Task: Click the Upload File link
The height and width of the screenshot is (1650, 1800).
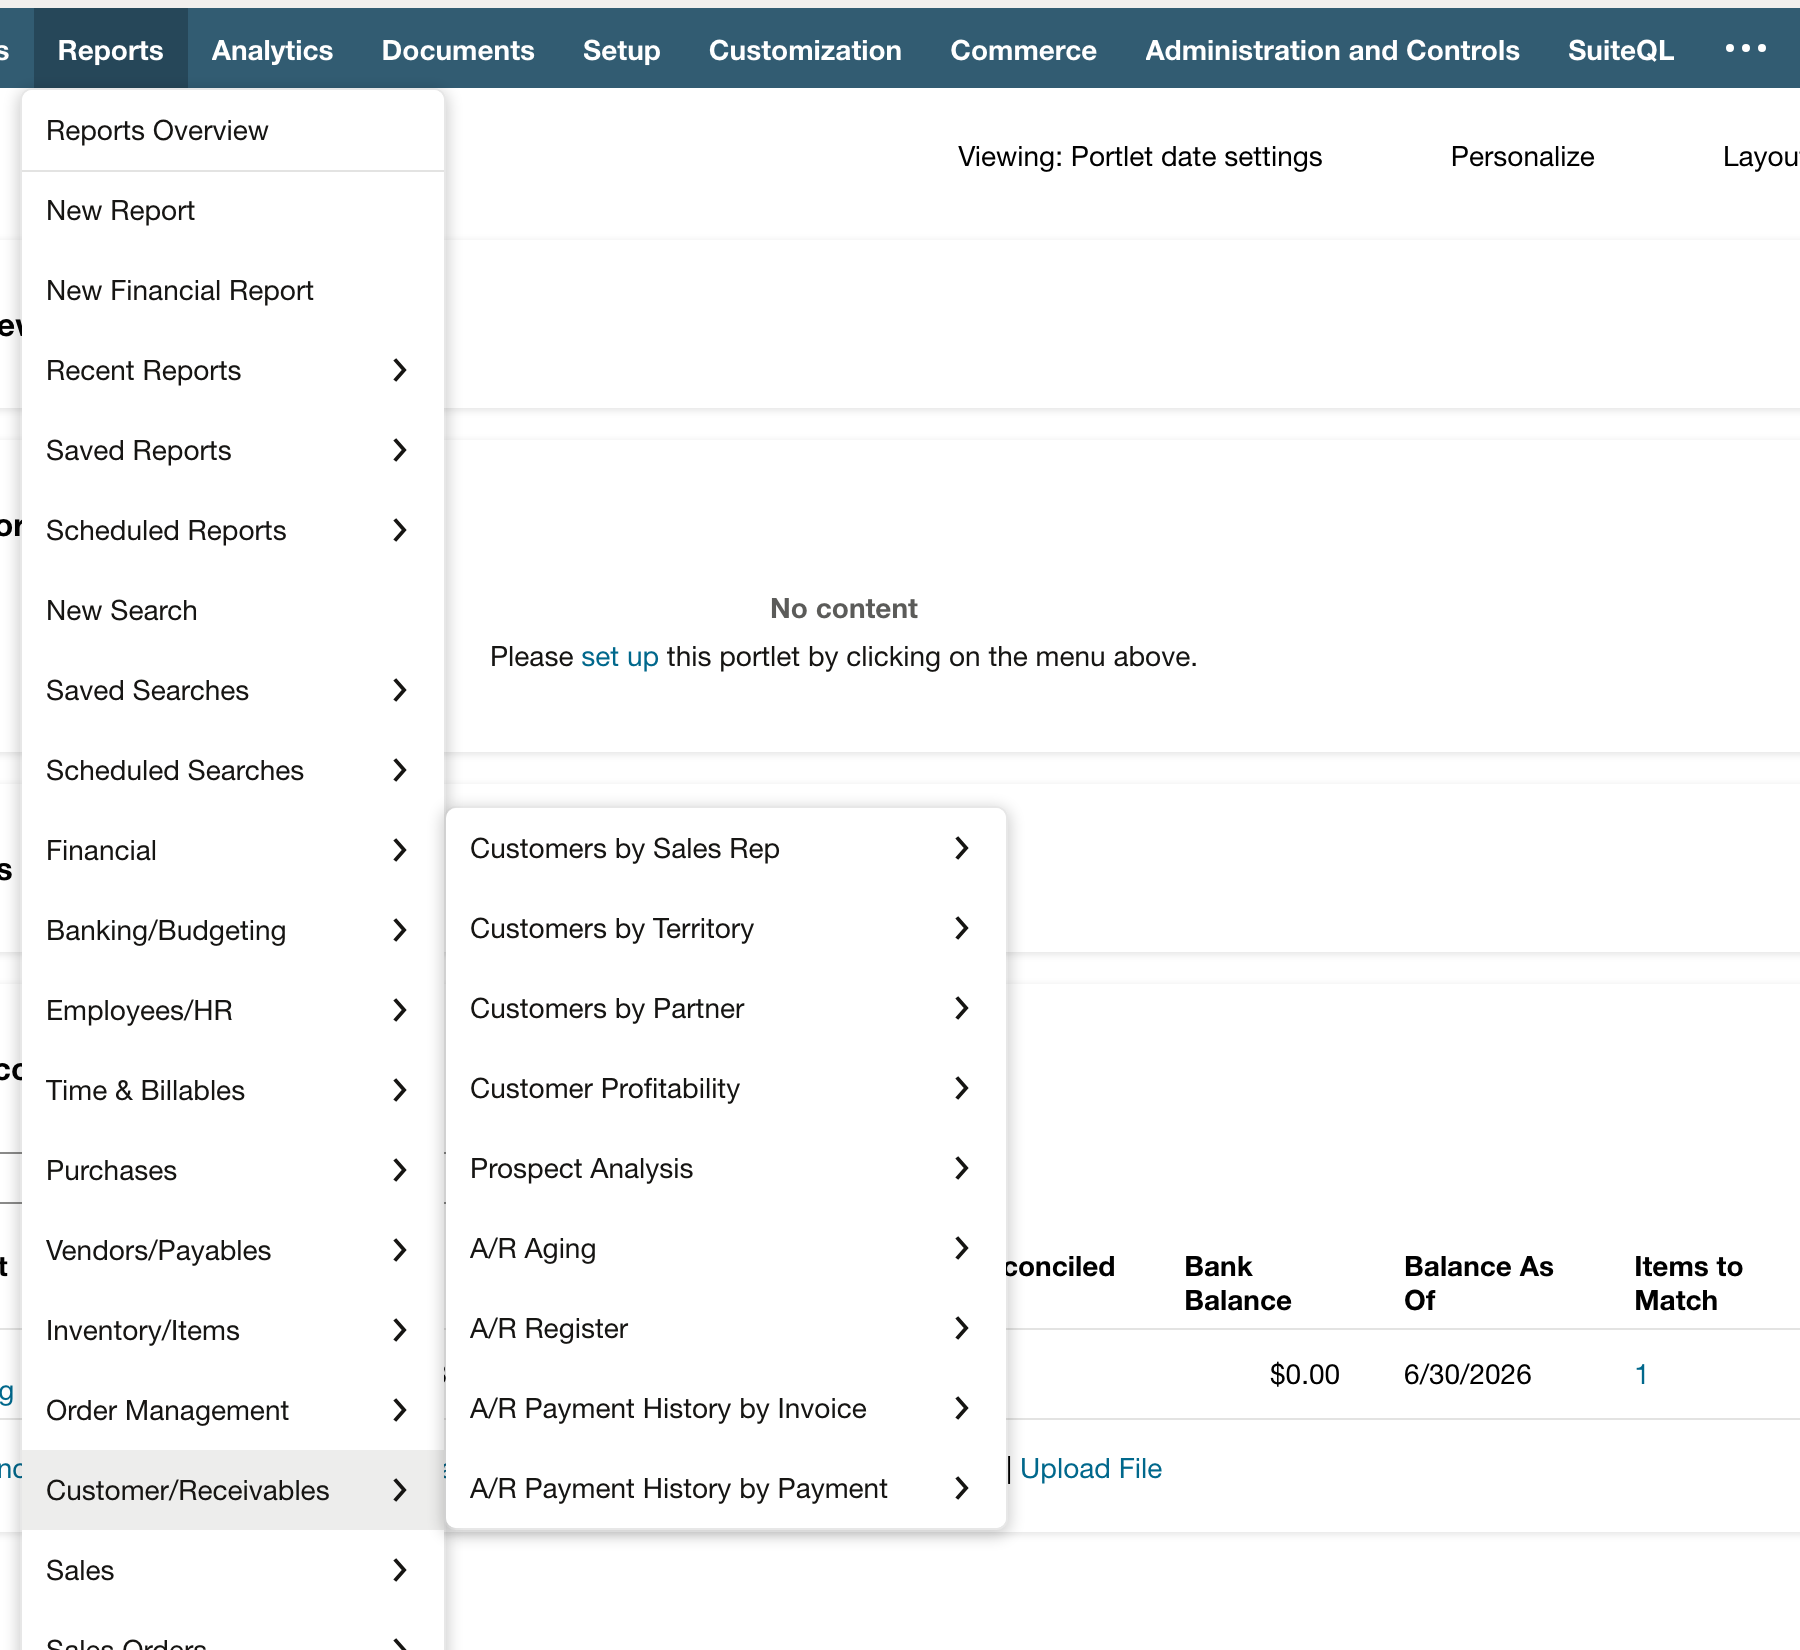Action: [1090, 1468]
